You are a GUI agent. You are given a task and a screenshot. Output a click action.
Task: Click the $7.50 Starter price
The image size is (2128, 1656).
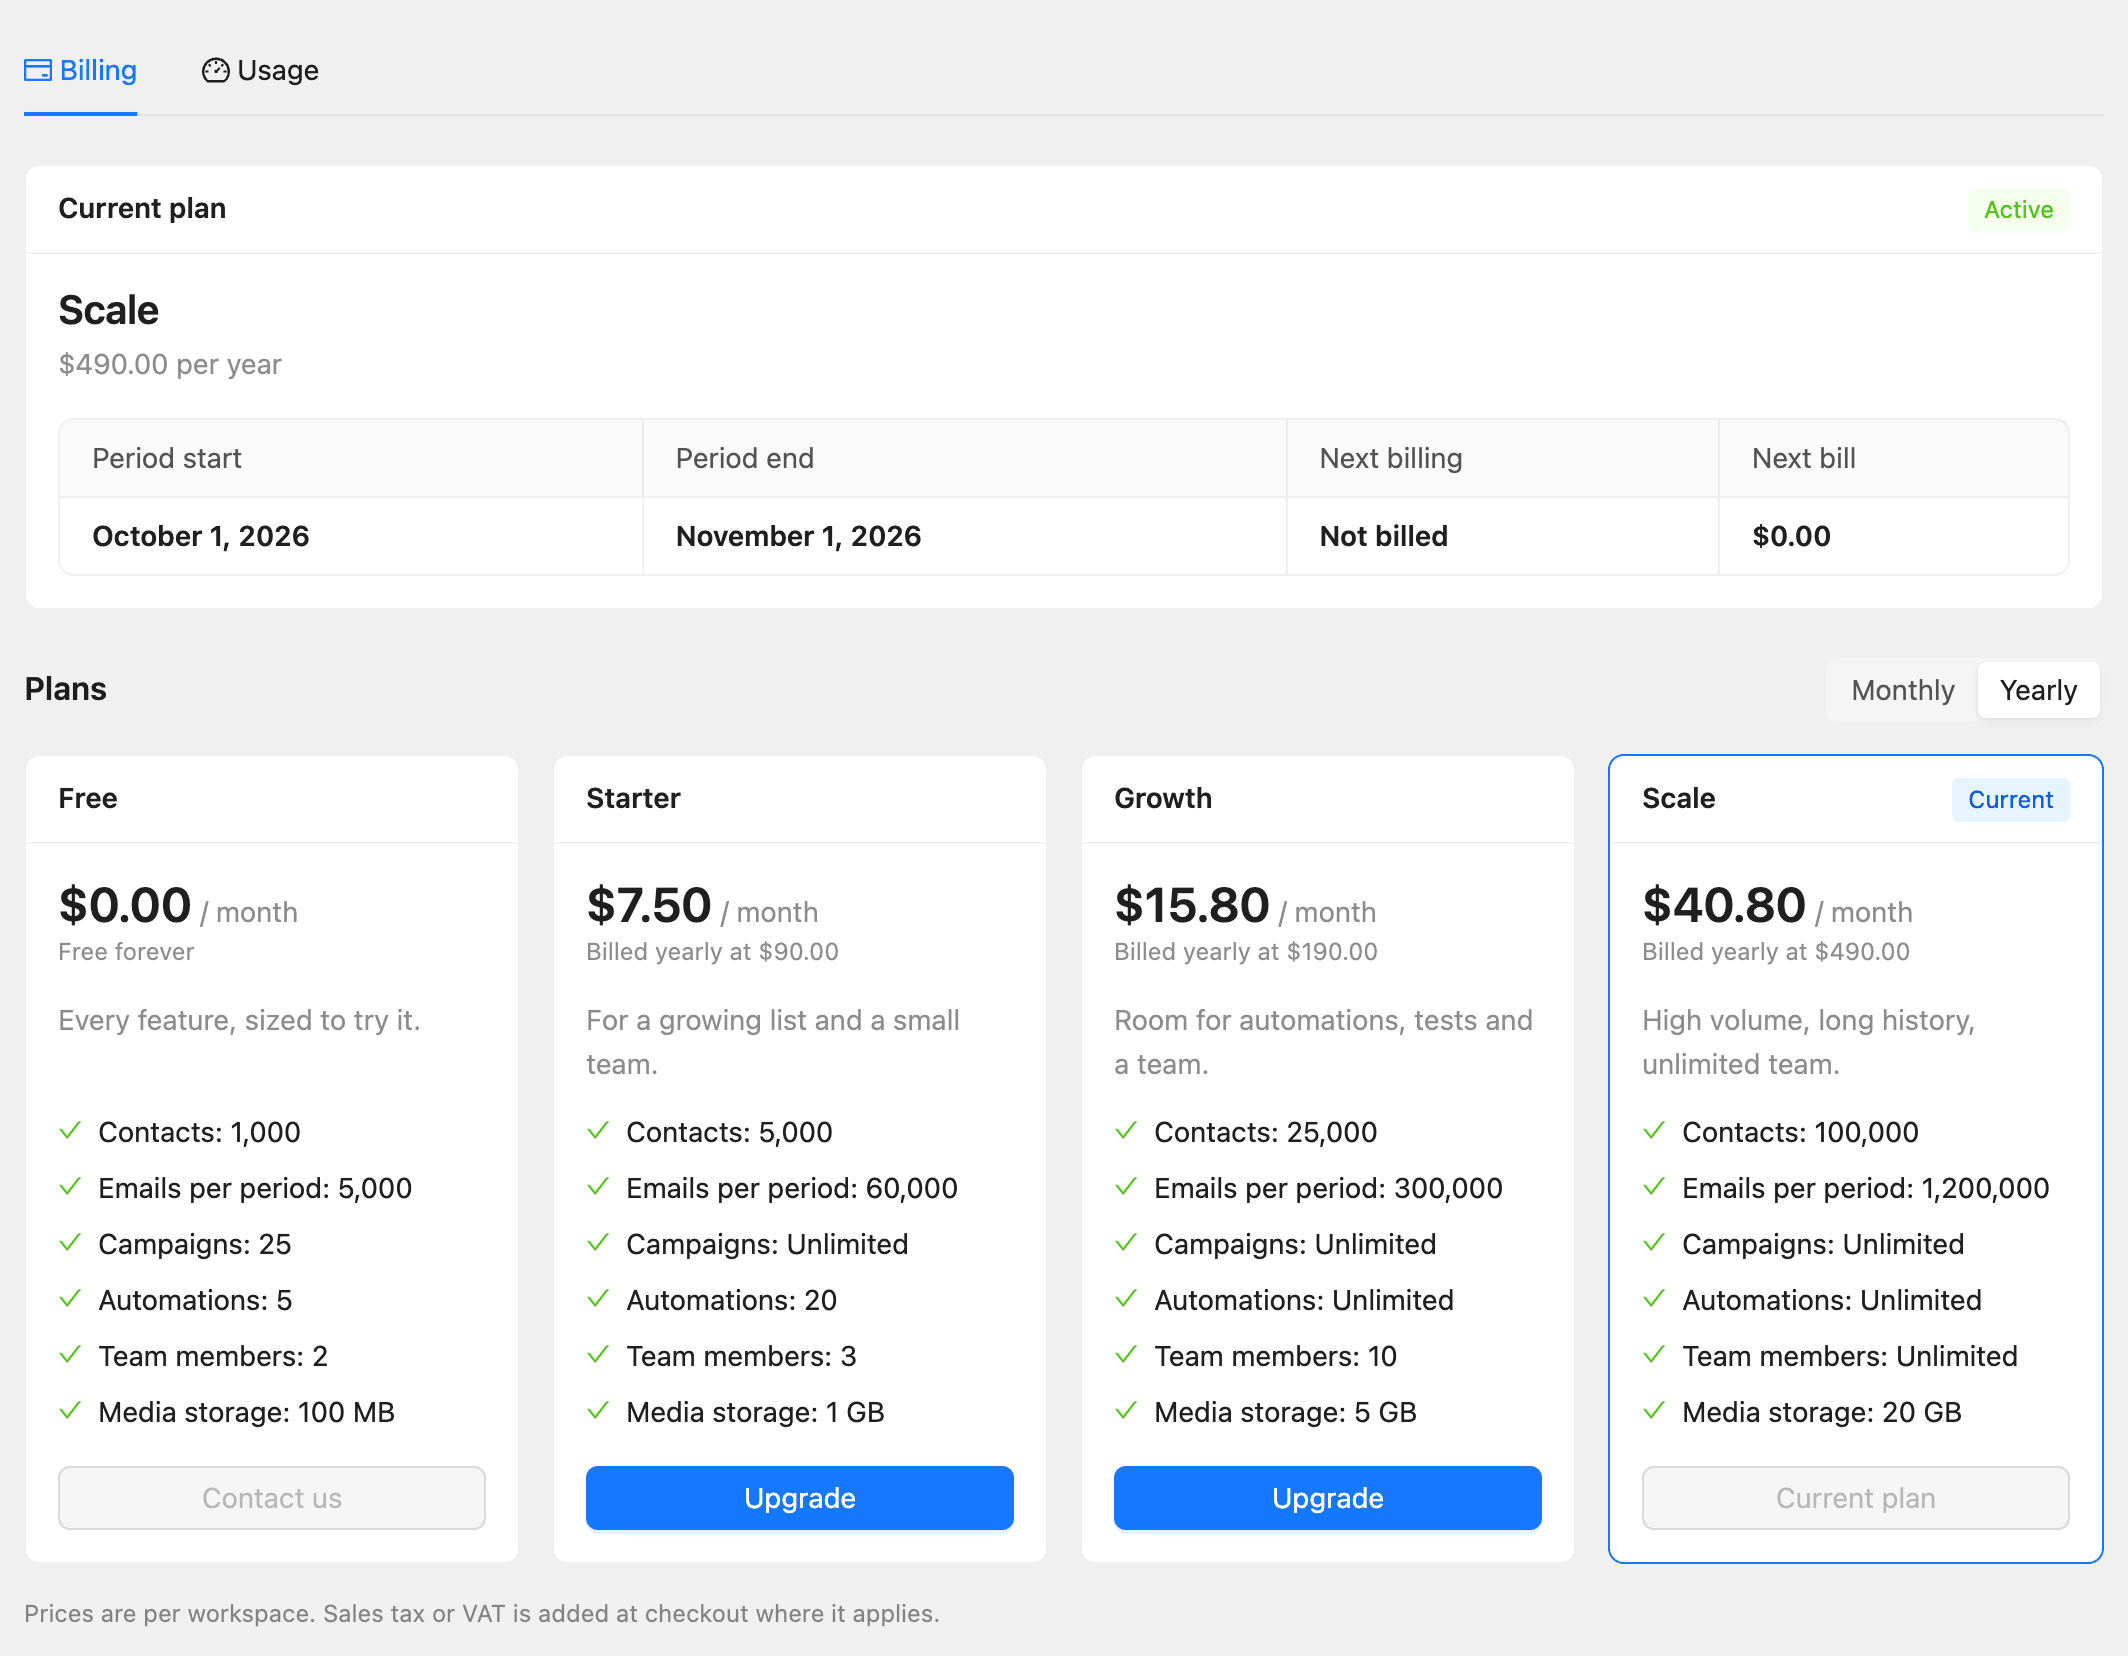click(649, 905)
